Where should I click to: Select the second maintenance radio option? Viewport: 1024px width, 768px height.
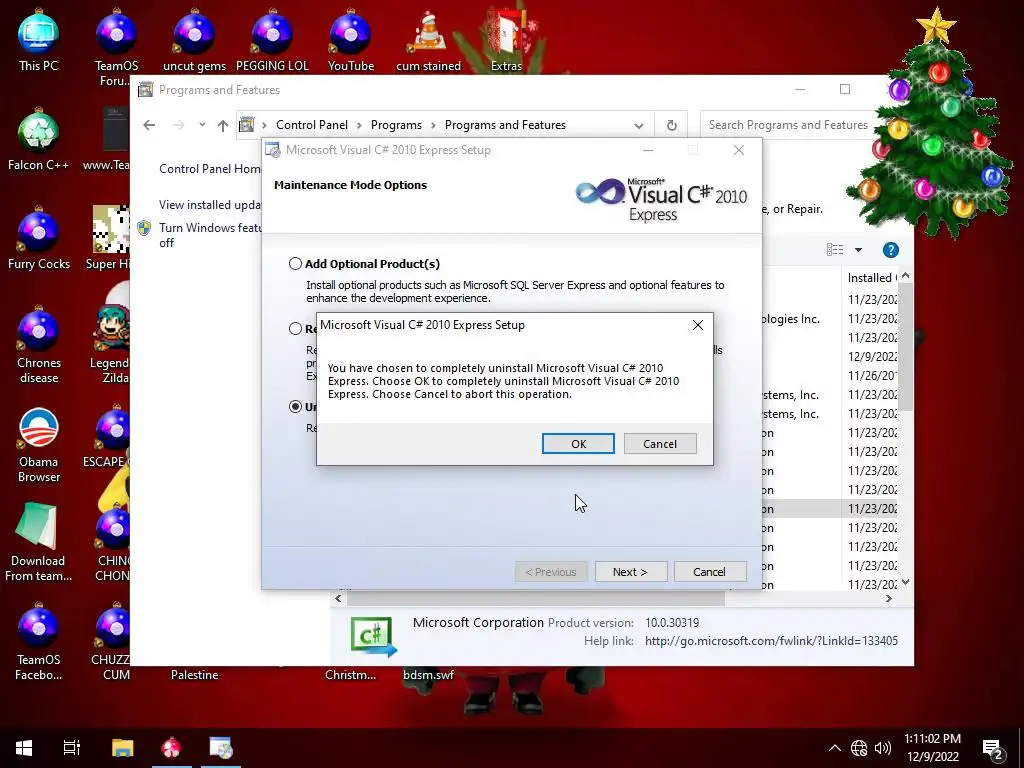click(295, 328)
